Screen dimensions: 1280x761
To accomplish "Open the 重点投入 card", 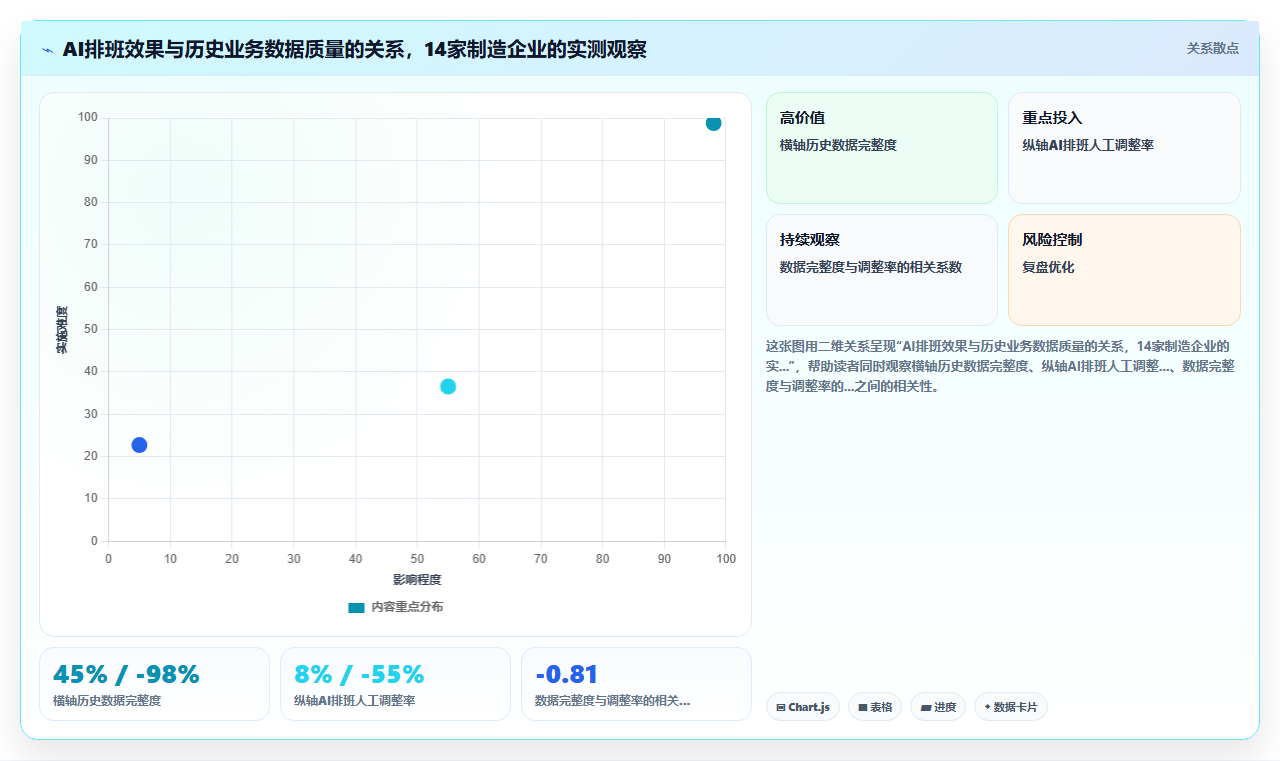I will [1124, 148].
